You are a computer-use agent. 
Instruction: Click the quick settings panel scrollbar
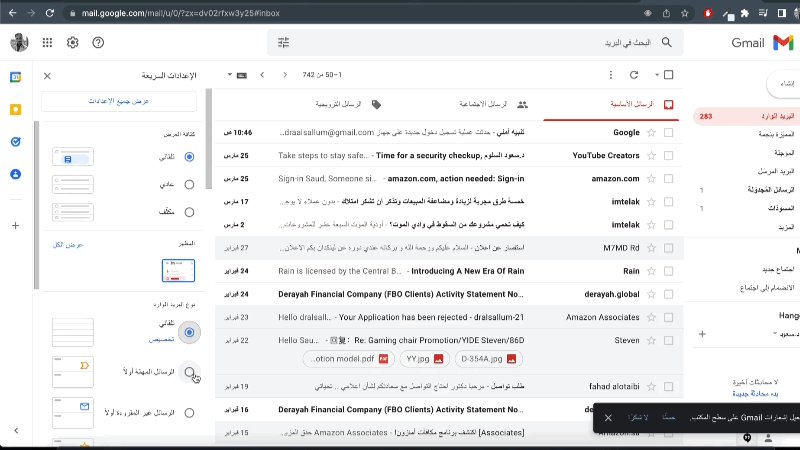208,139
